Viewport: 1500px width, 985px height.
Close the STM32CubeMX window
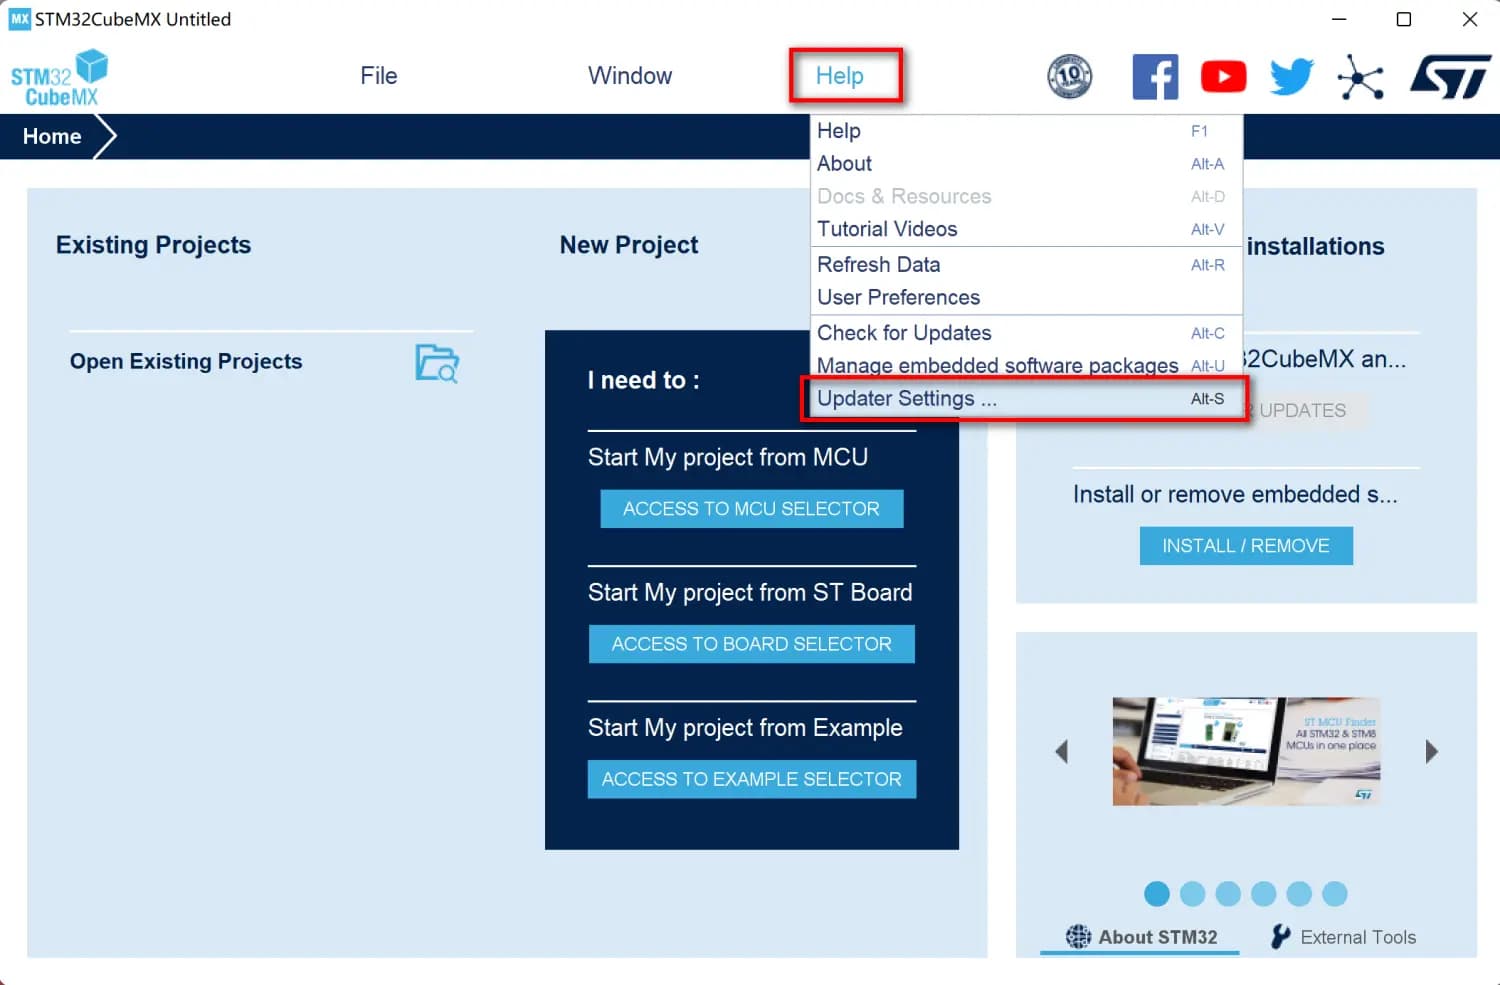pyautogui.click(x=1469, y=20)
